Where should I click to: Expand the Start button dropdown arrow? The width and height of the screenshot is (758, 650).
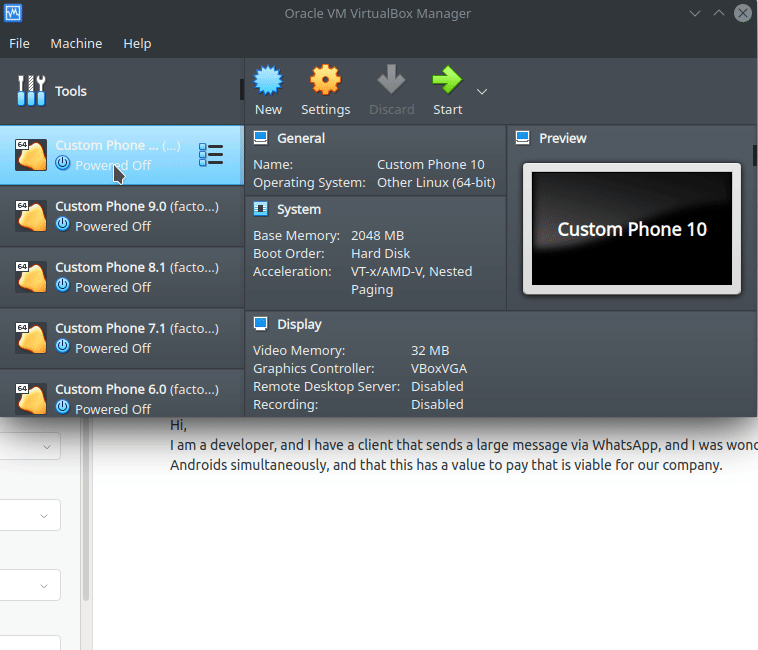481,91
